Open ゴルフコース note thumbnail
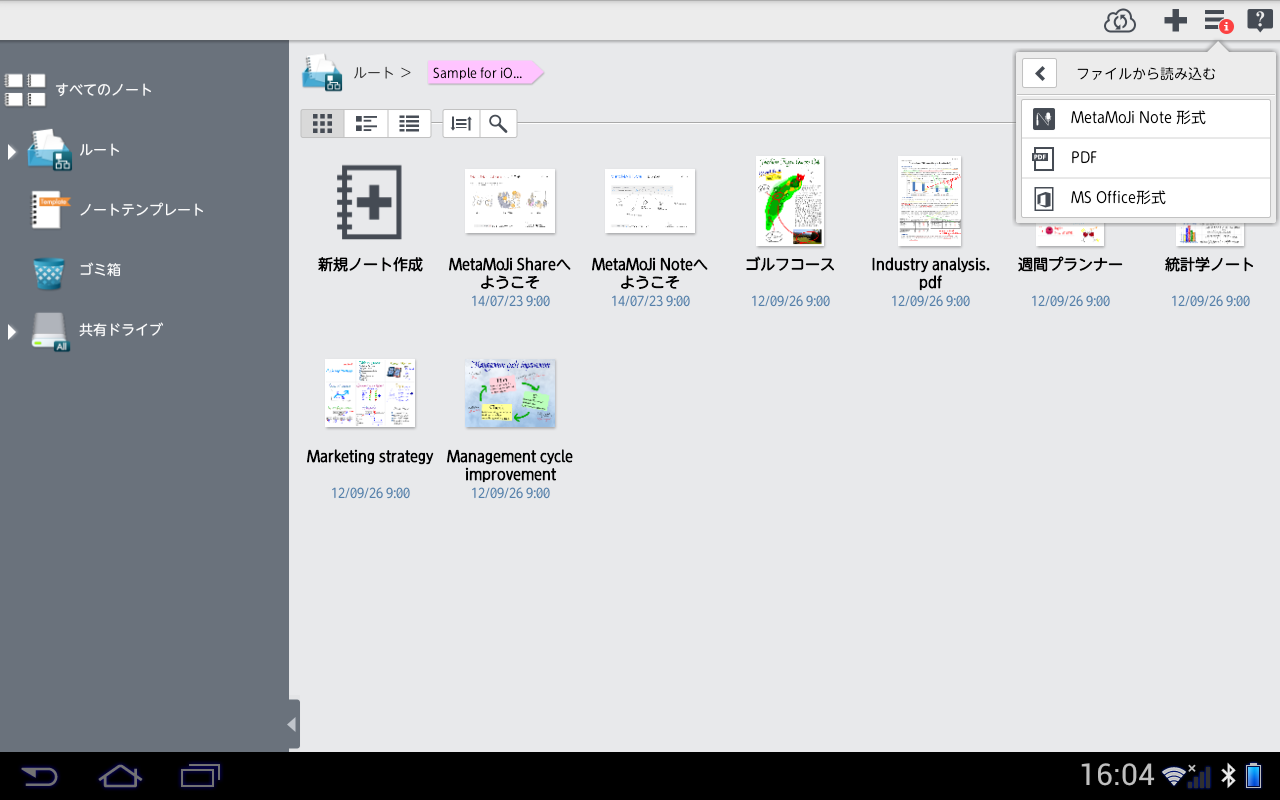 [x=790, y=201]
